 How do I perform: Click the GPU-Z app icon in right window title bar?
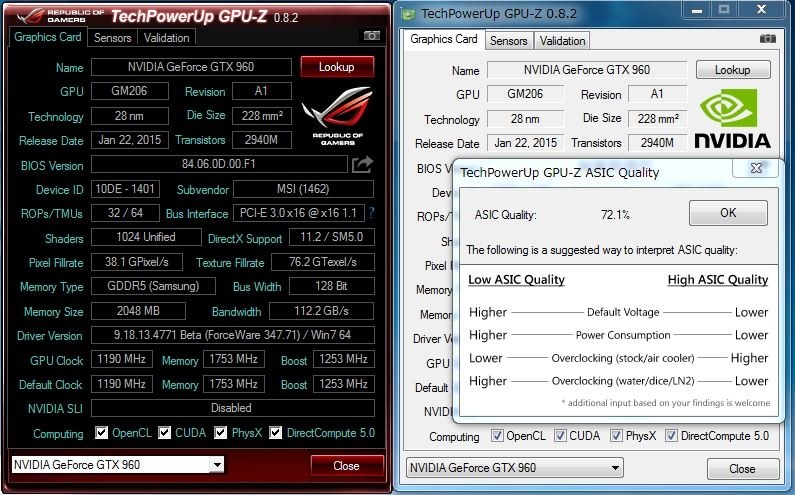pos(407,14)
